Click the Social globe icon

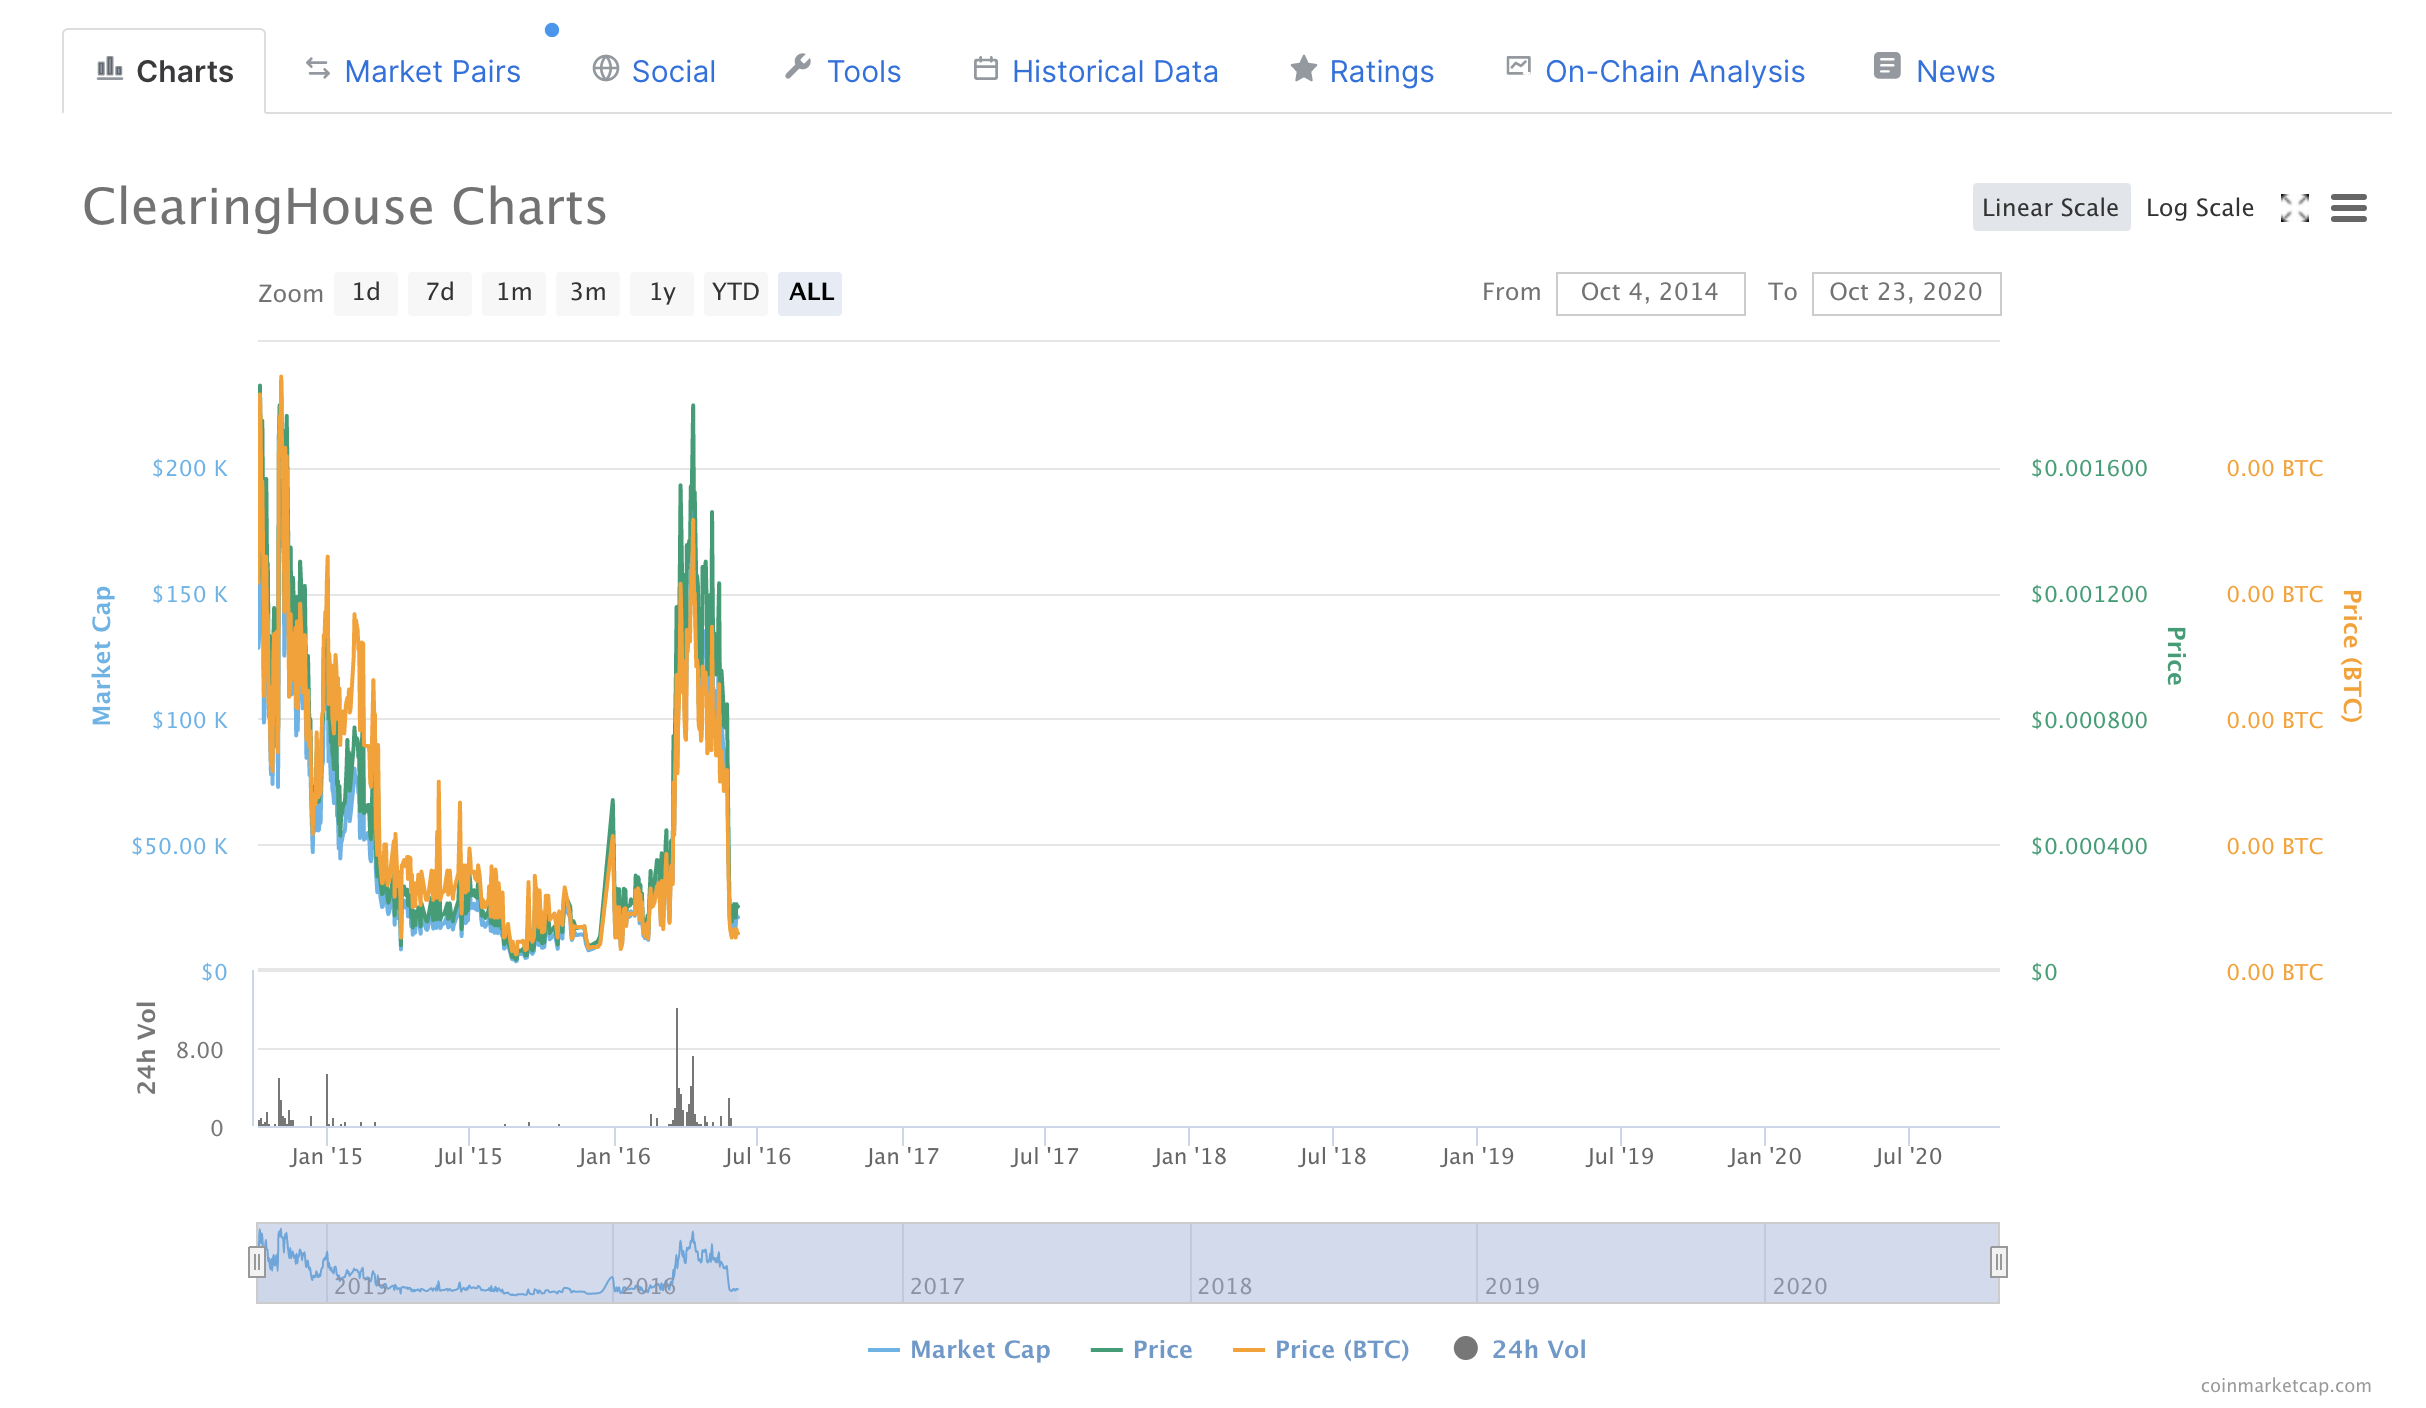605,68
